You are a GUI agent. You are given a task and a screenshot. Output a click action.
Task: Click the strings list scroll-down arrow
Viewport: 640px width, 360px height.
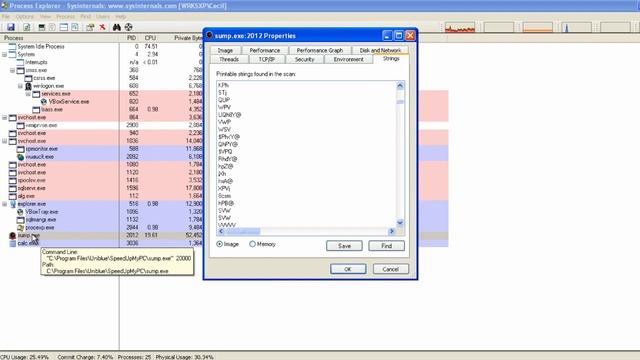(x=400, y=223)
